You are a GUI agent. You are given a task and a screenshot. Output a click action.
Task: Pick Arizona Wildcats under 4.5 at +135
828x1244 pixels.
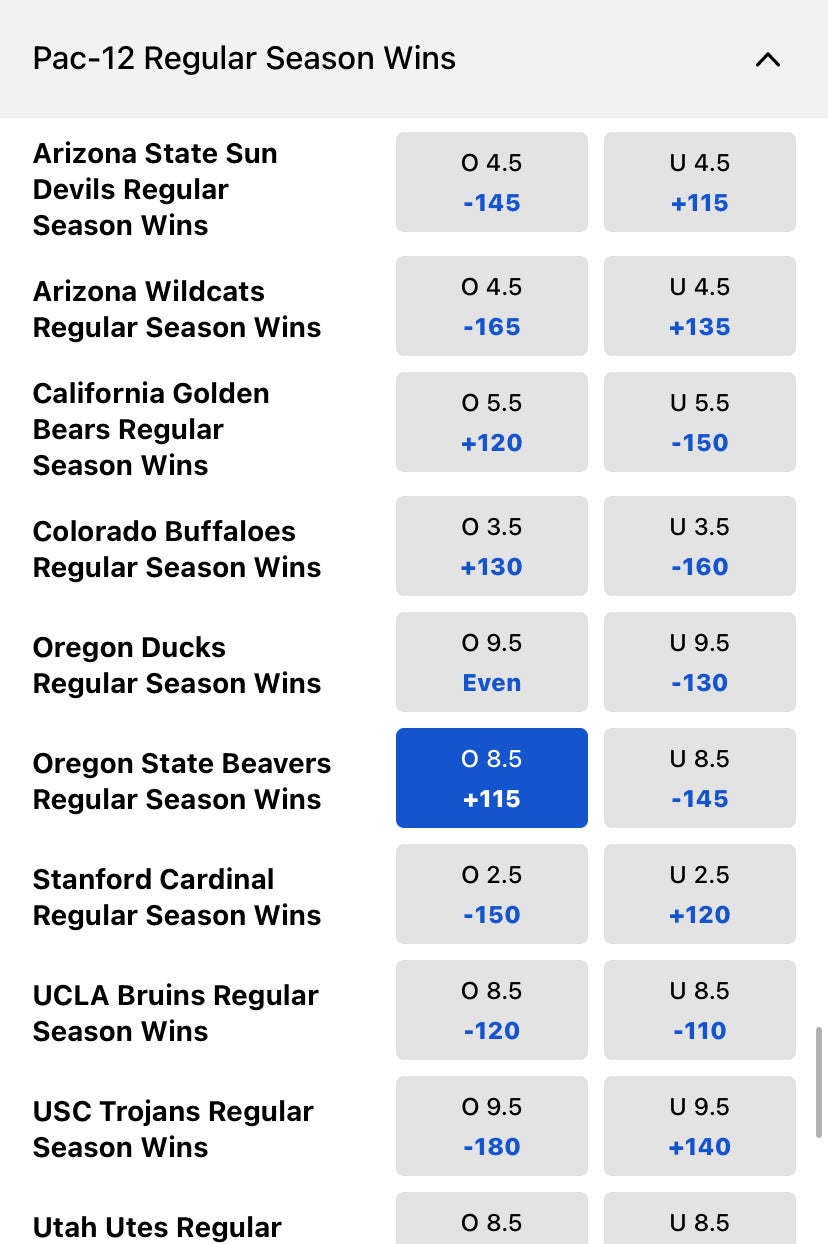[x=699, y=306]
